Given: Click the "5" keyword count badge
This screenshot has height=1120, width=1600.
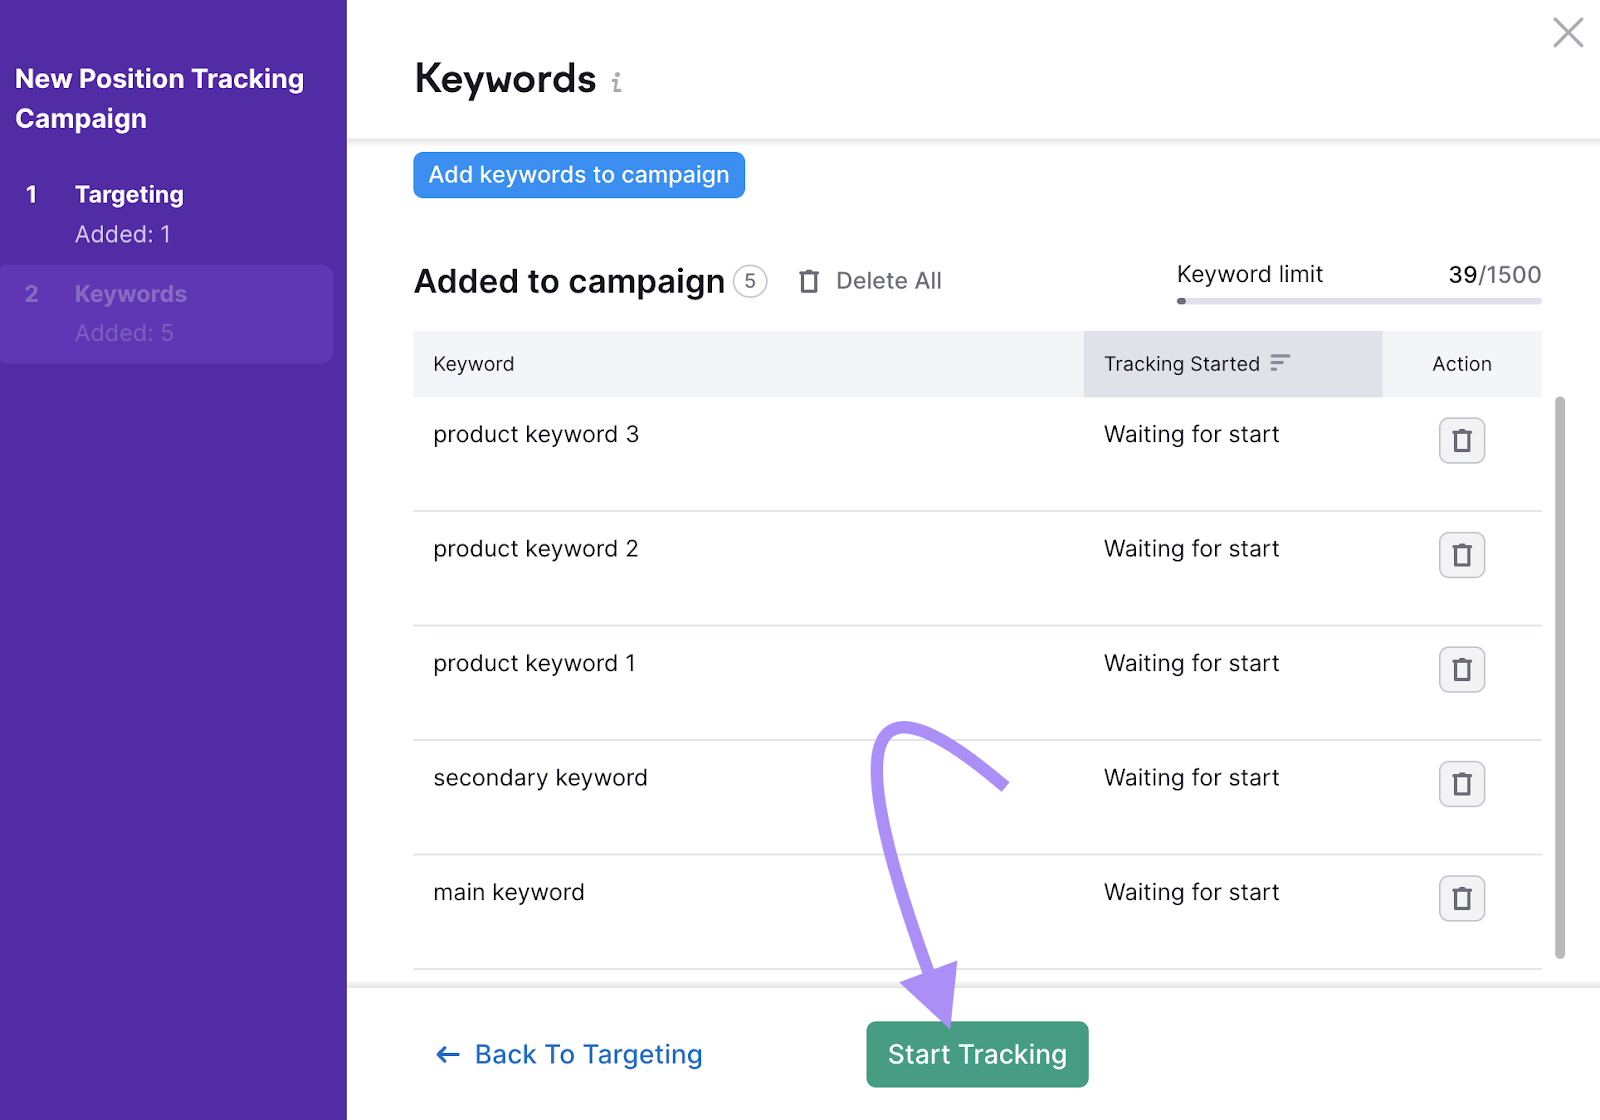Looking at the screenshot, I should (749, 281).
